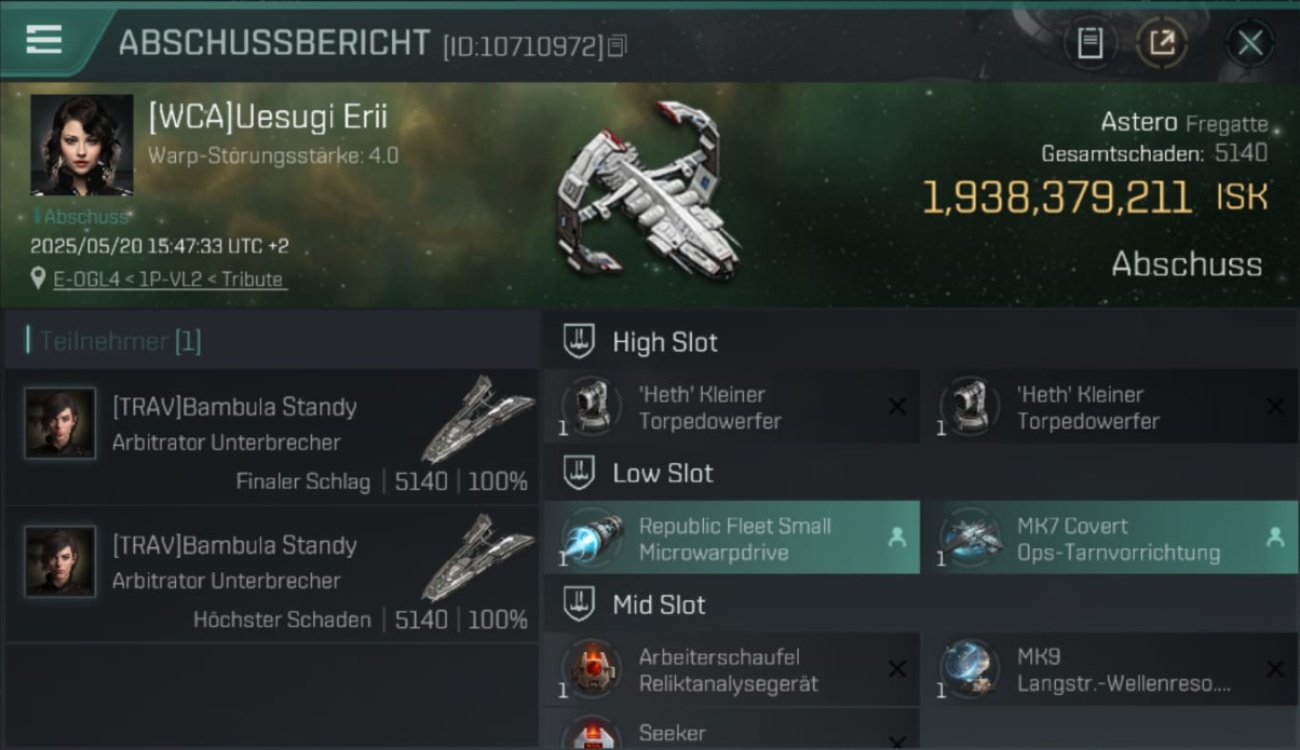Select the Arbeiterschaufel Reliktanalysegerät item
The image size is (1300, 750).
(732, 669)
